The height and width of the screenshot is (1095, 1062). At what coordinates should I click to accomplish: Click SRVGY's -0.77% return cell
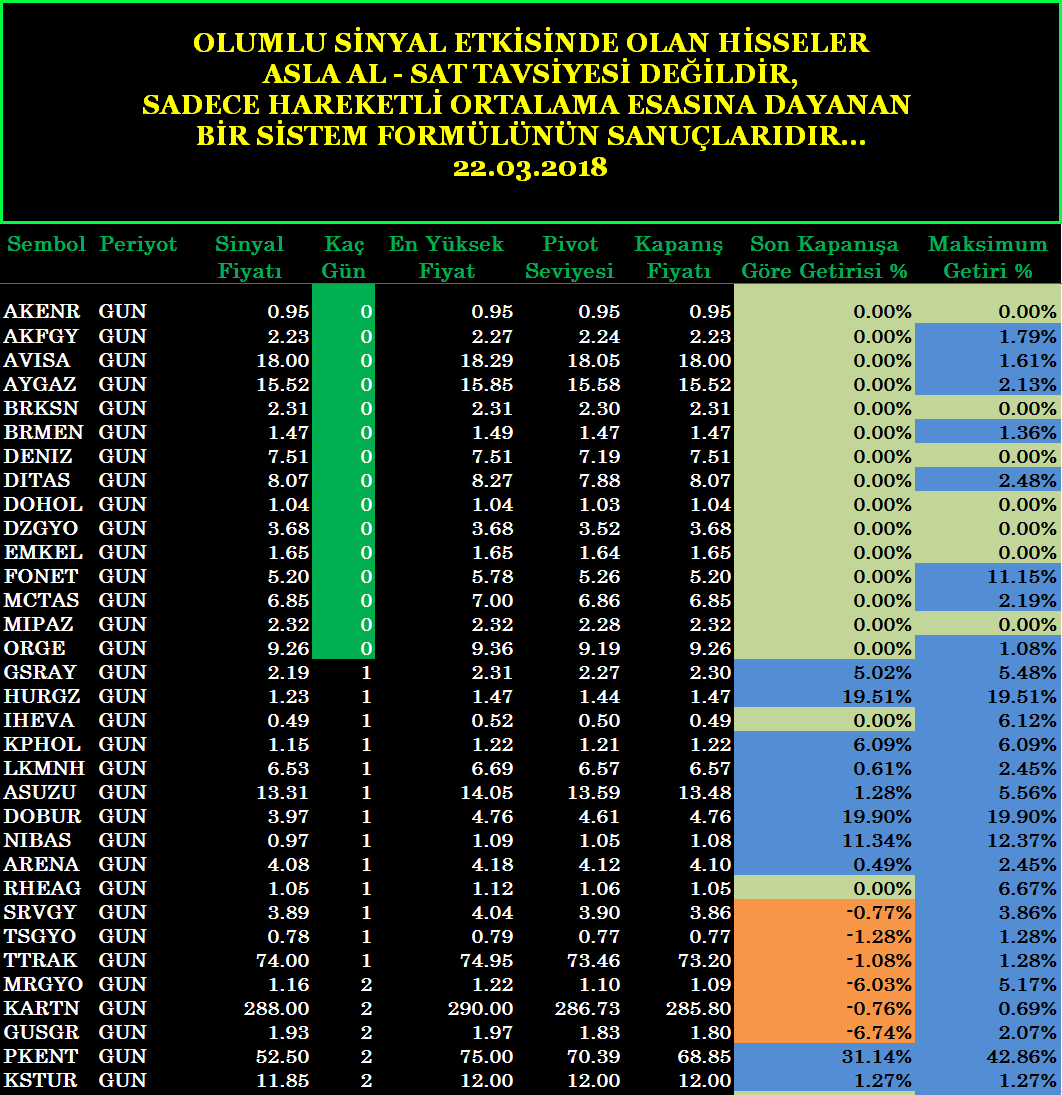[x=824, y=912]
